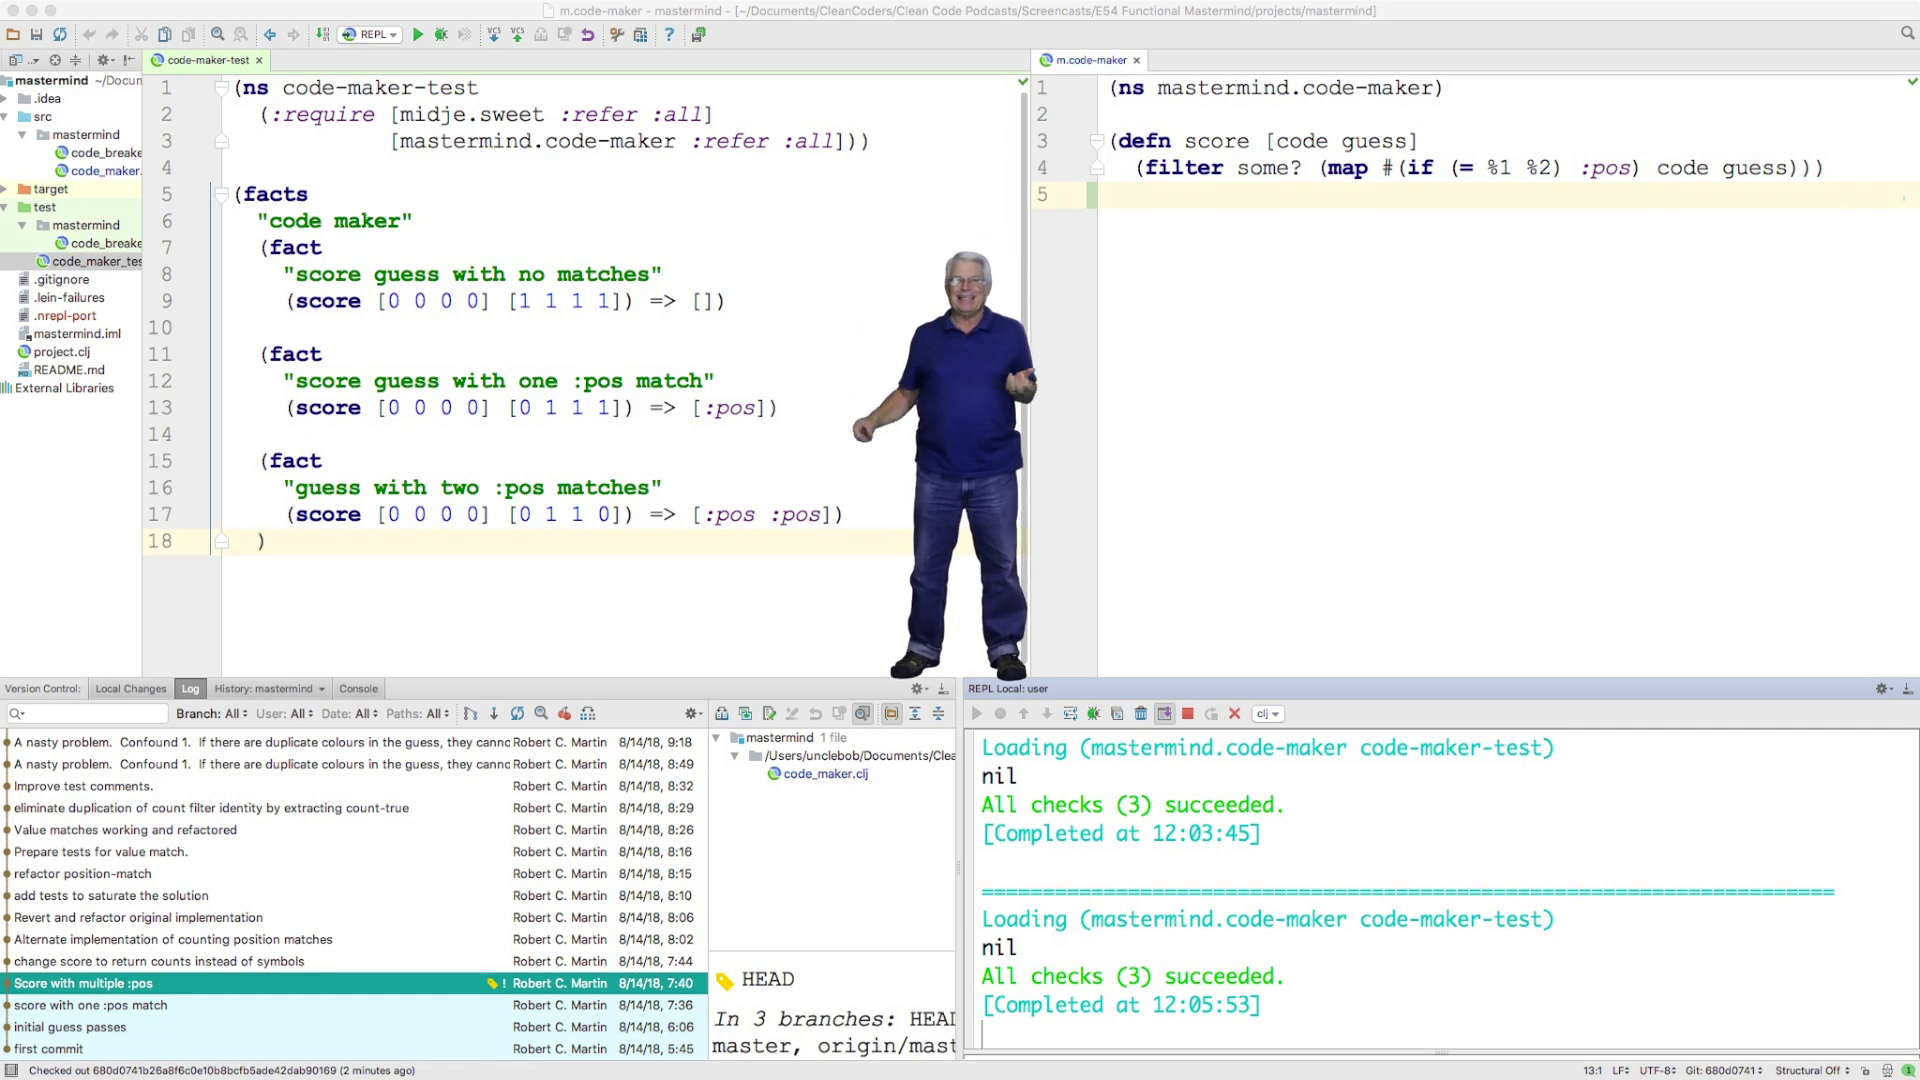Viewport: 1920px width, 1080px height.
Task: Open the Date: All filter
Action: click(x=349, y=714)
